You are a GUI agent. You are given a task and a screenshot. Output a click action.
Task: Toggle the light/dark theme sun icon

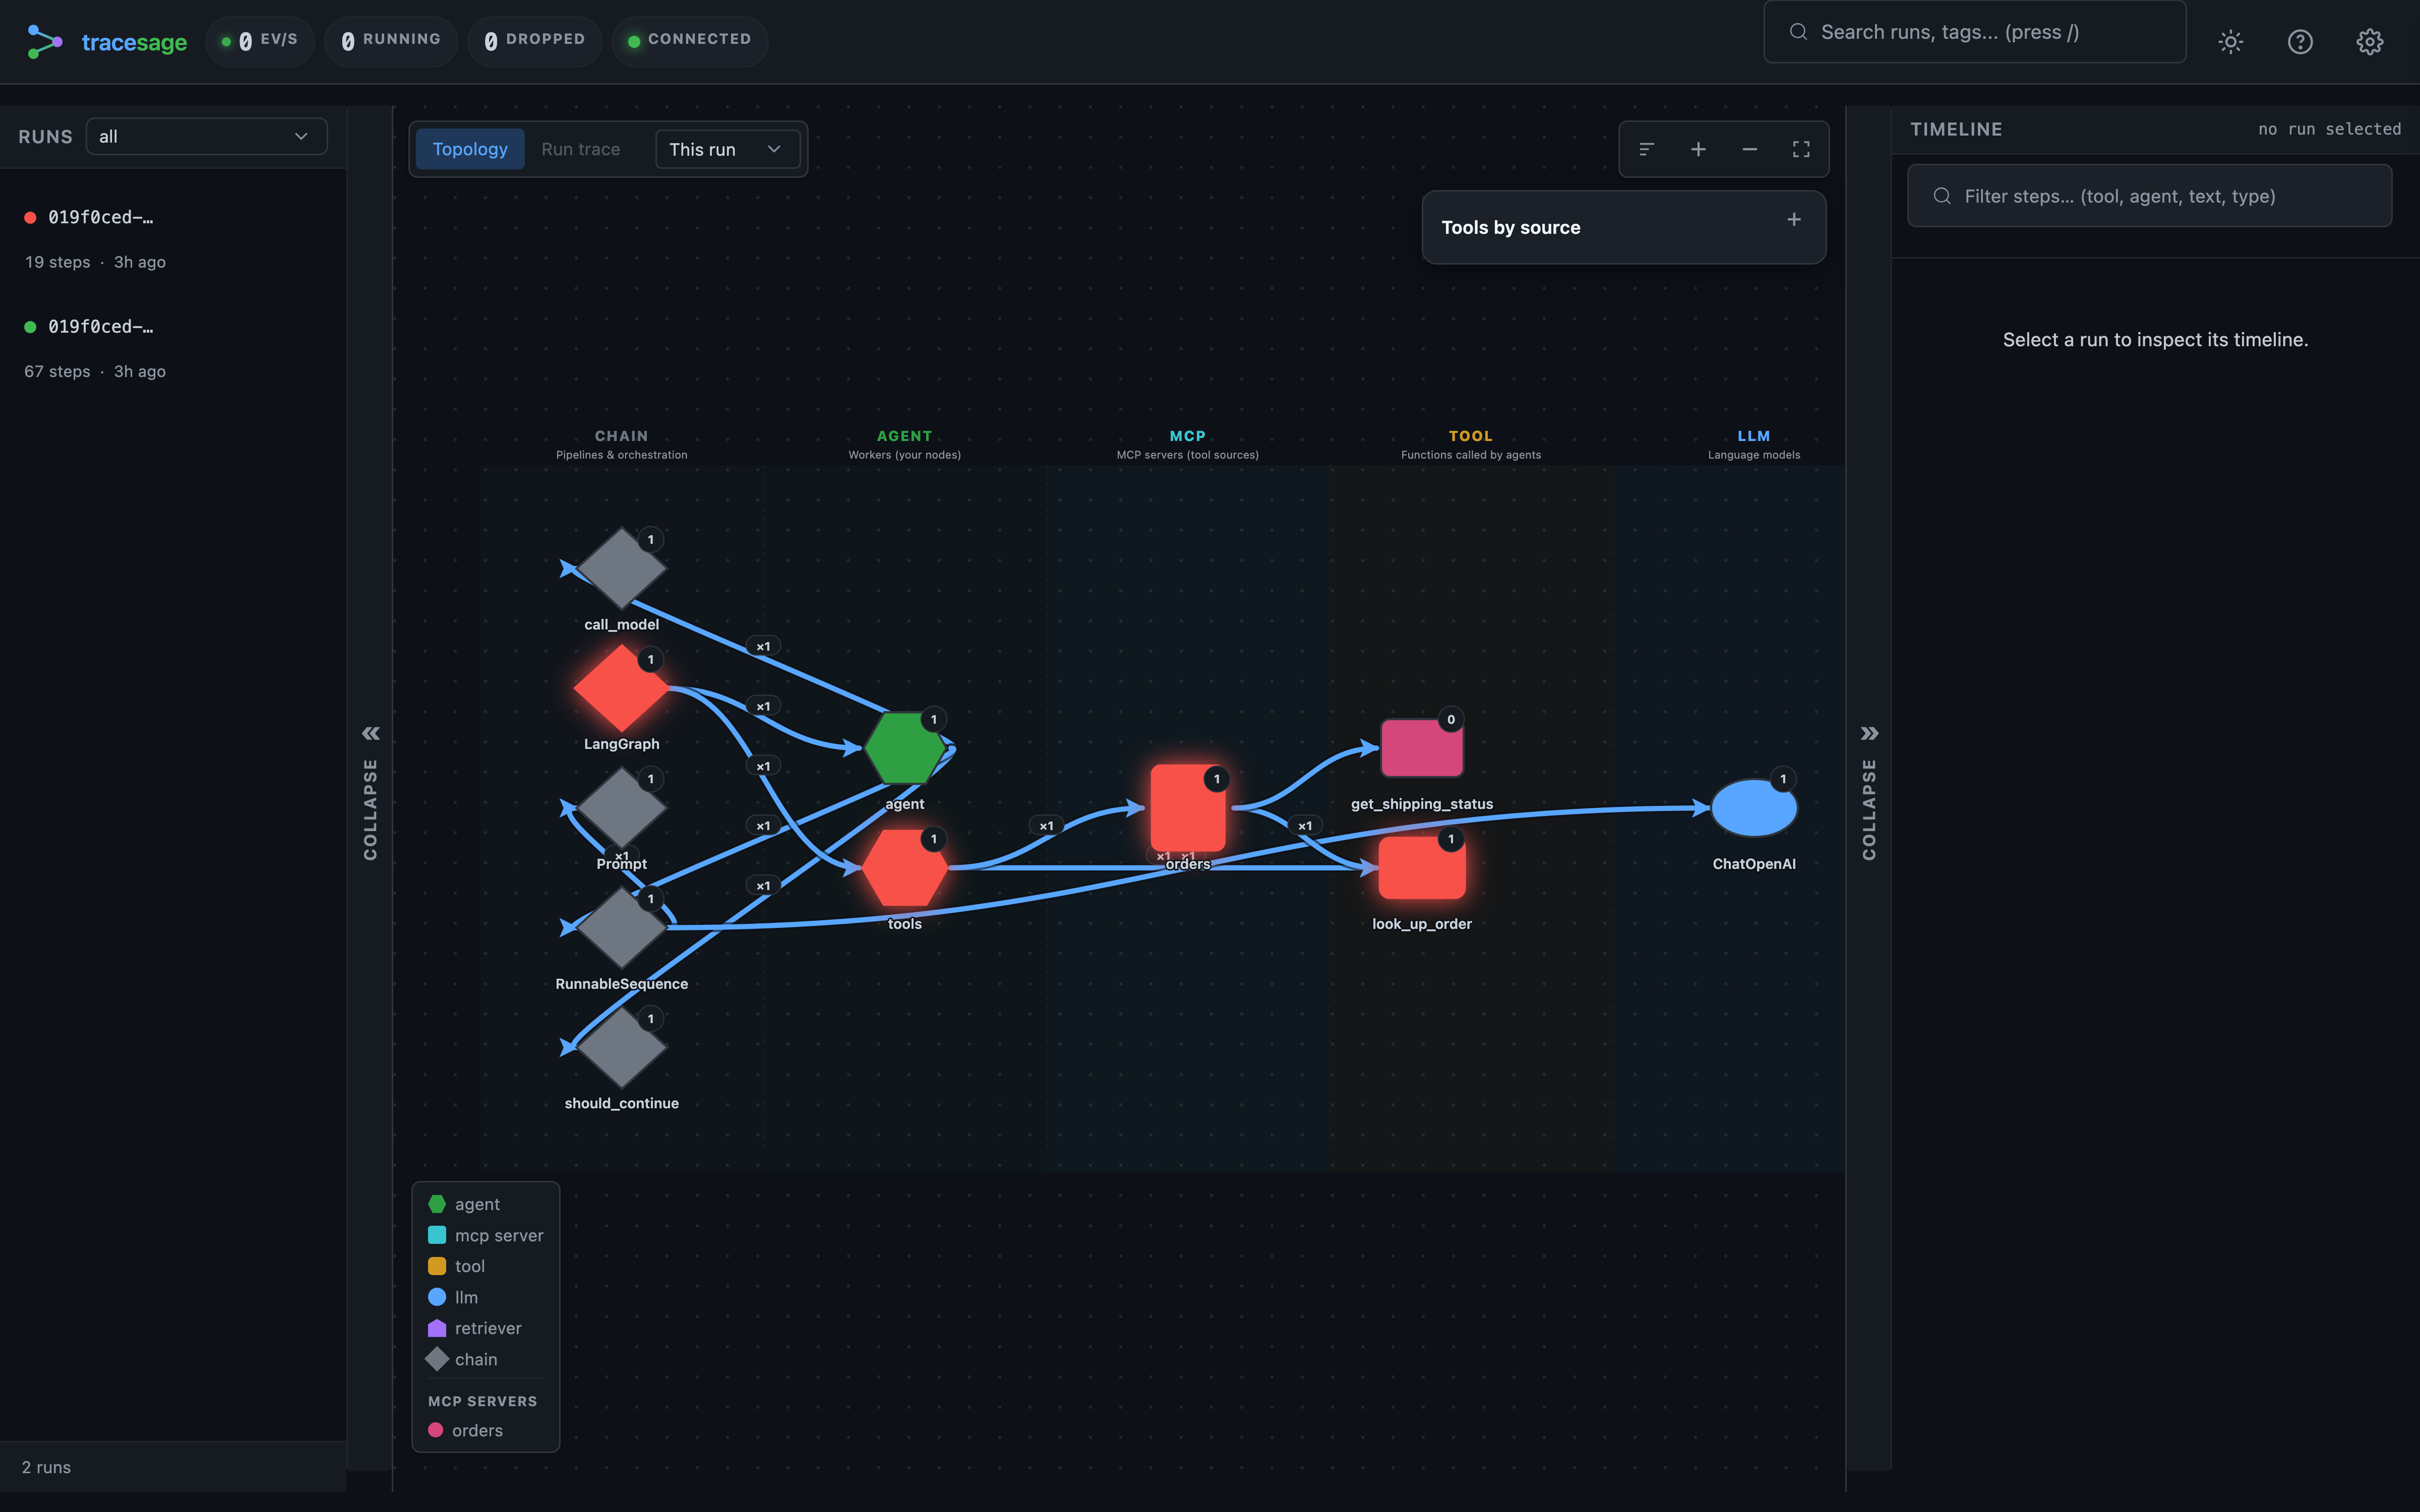[x=2230, y=41]
